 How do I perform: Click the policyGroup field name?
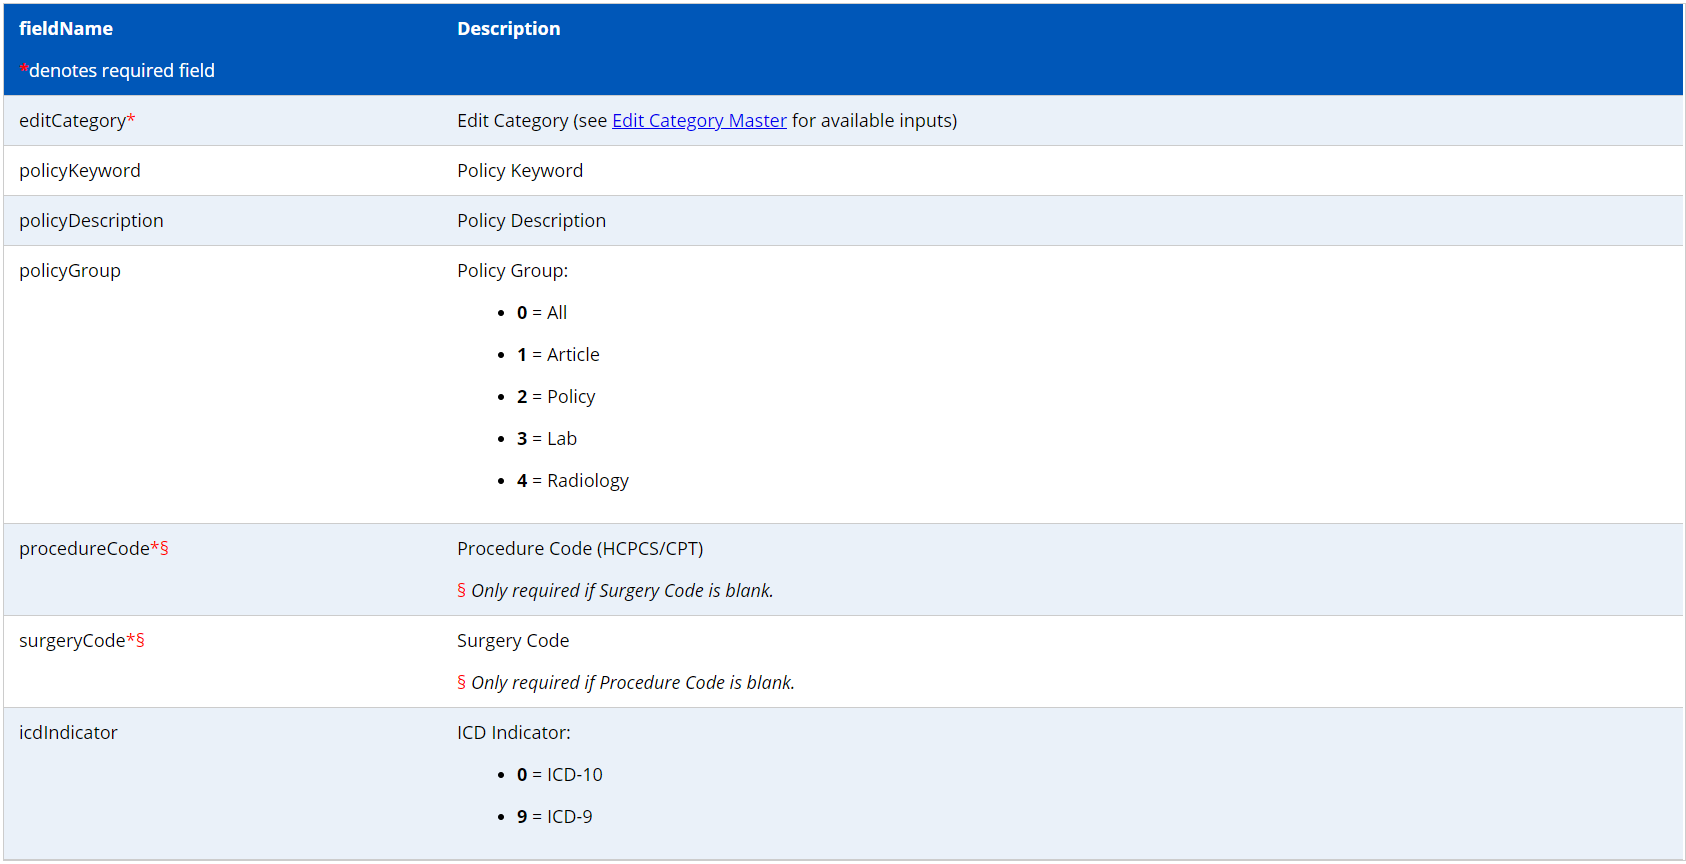pos(70,271)
